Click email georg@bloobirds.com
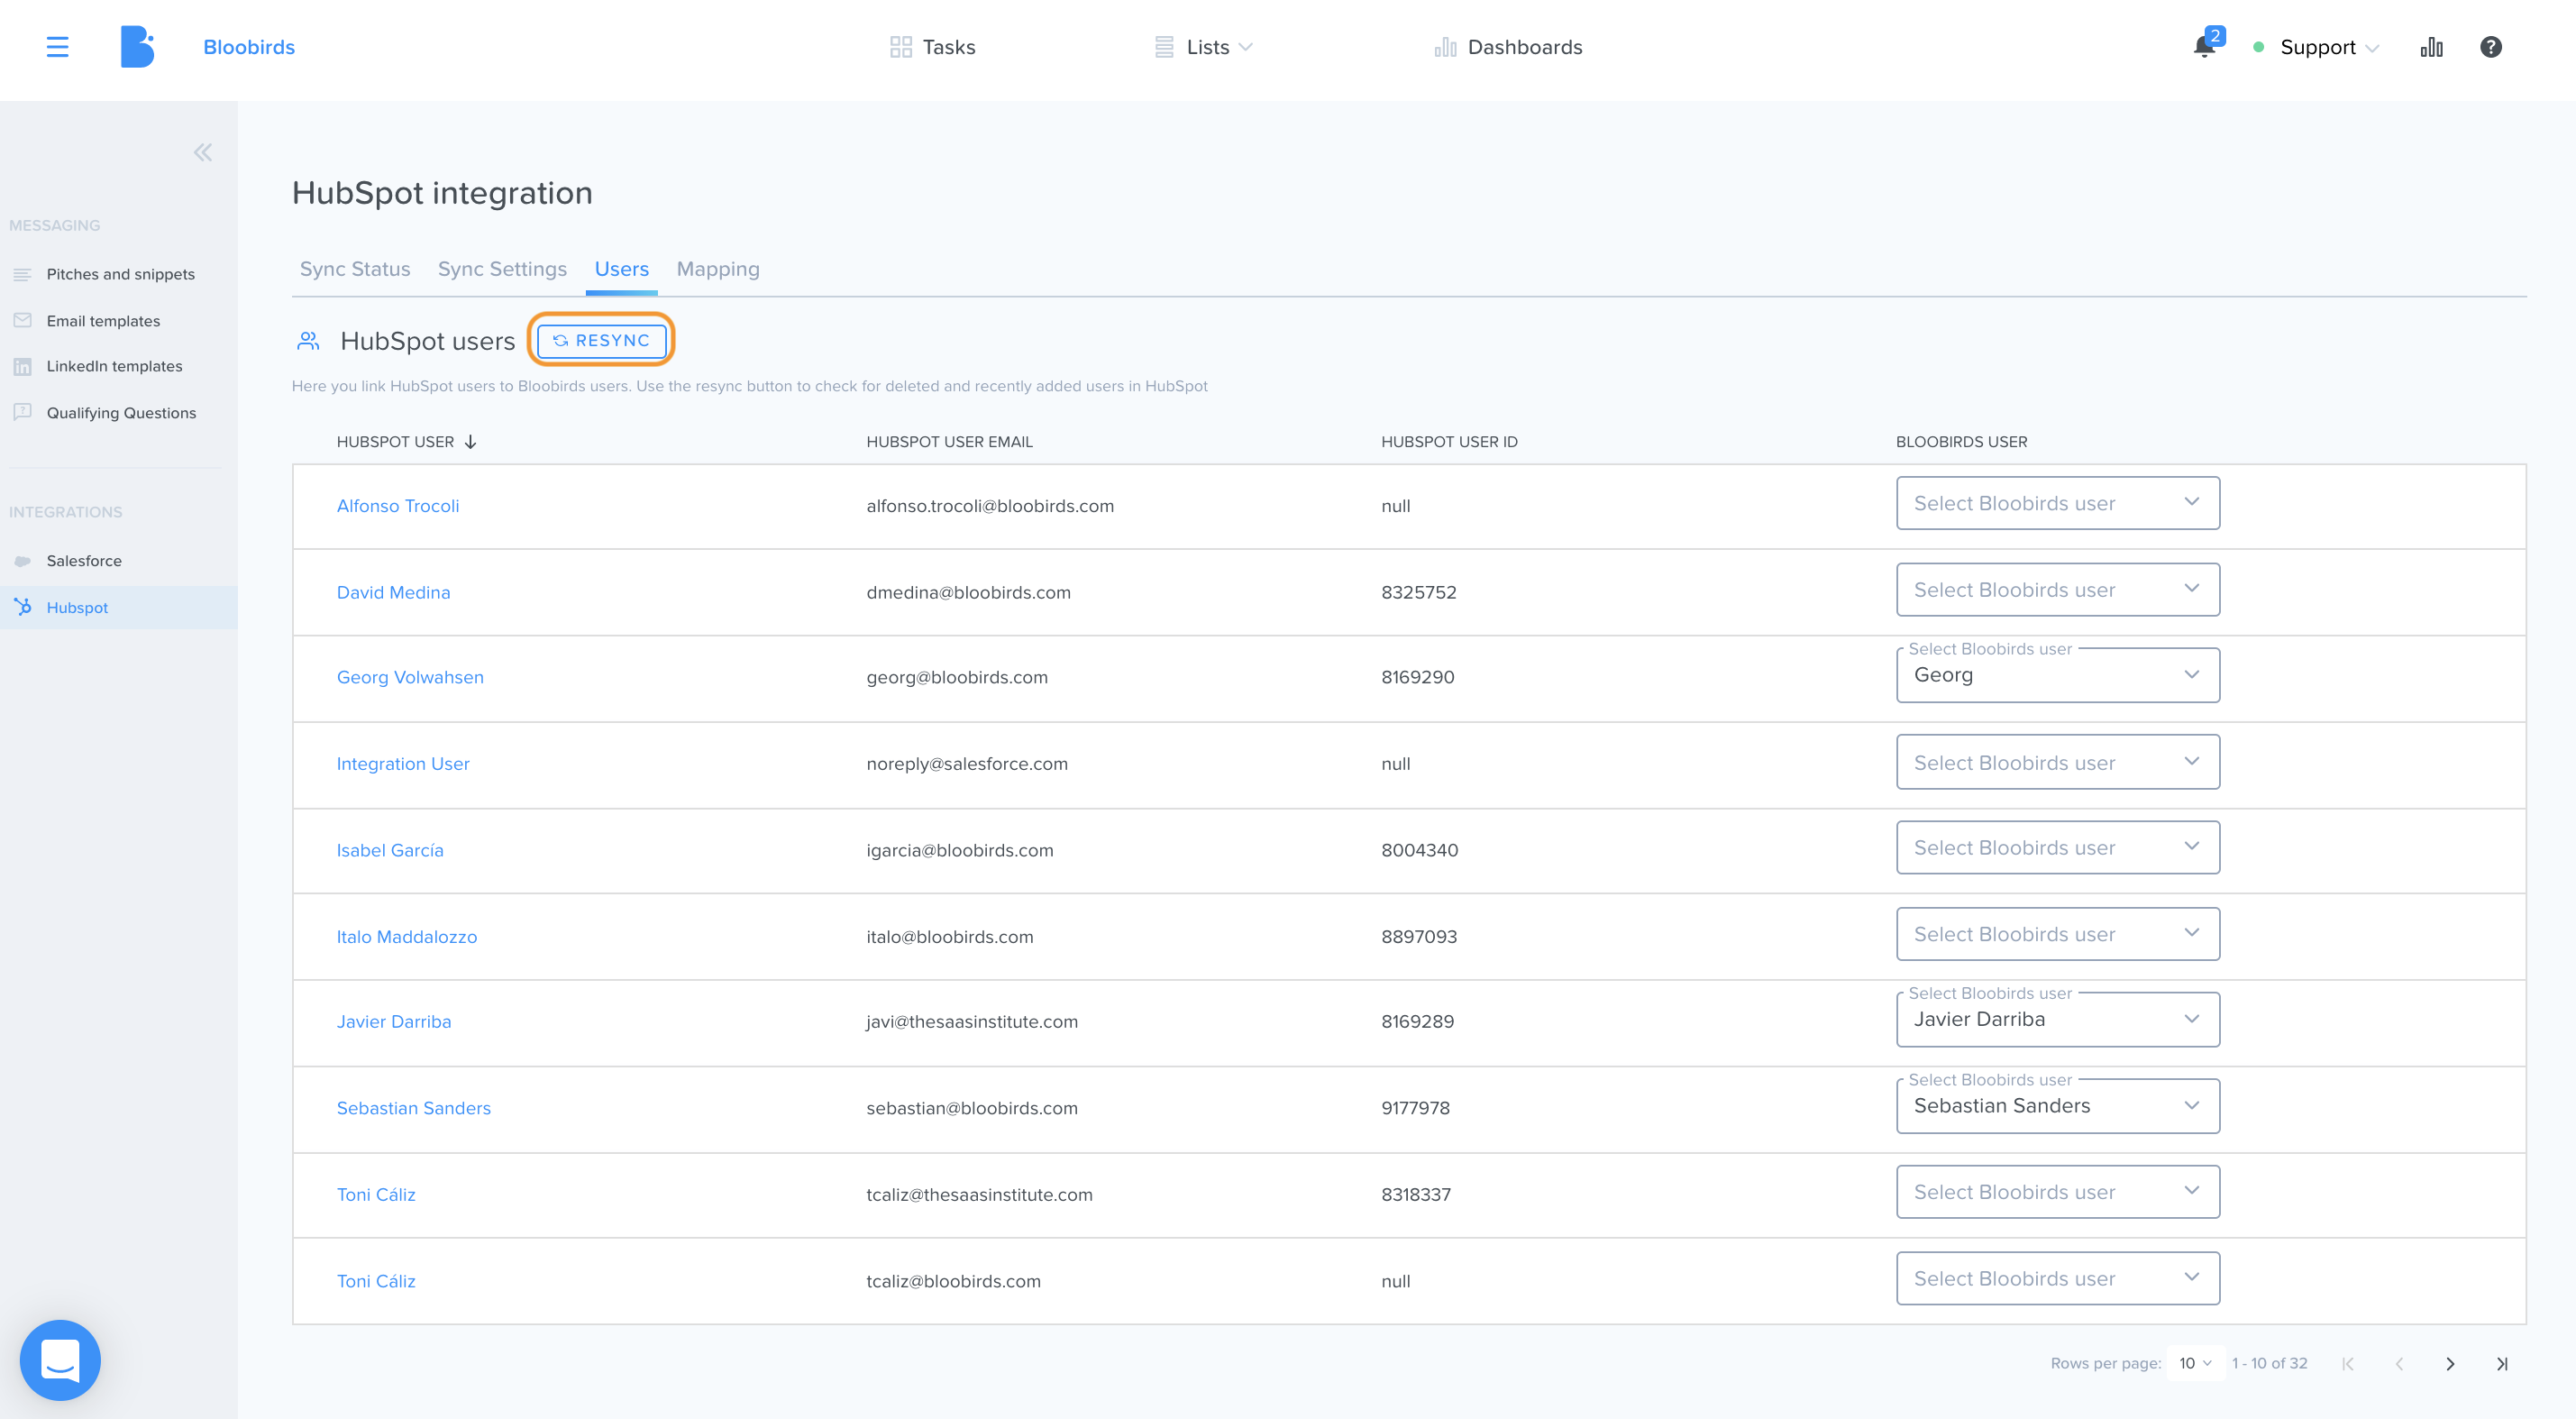This screenshot has width=2576, height=1419. coord(957,677)
